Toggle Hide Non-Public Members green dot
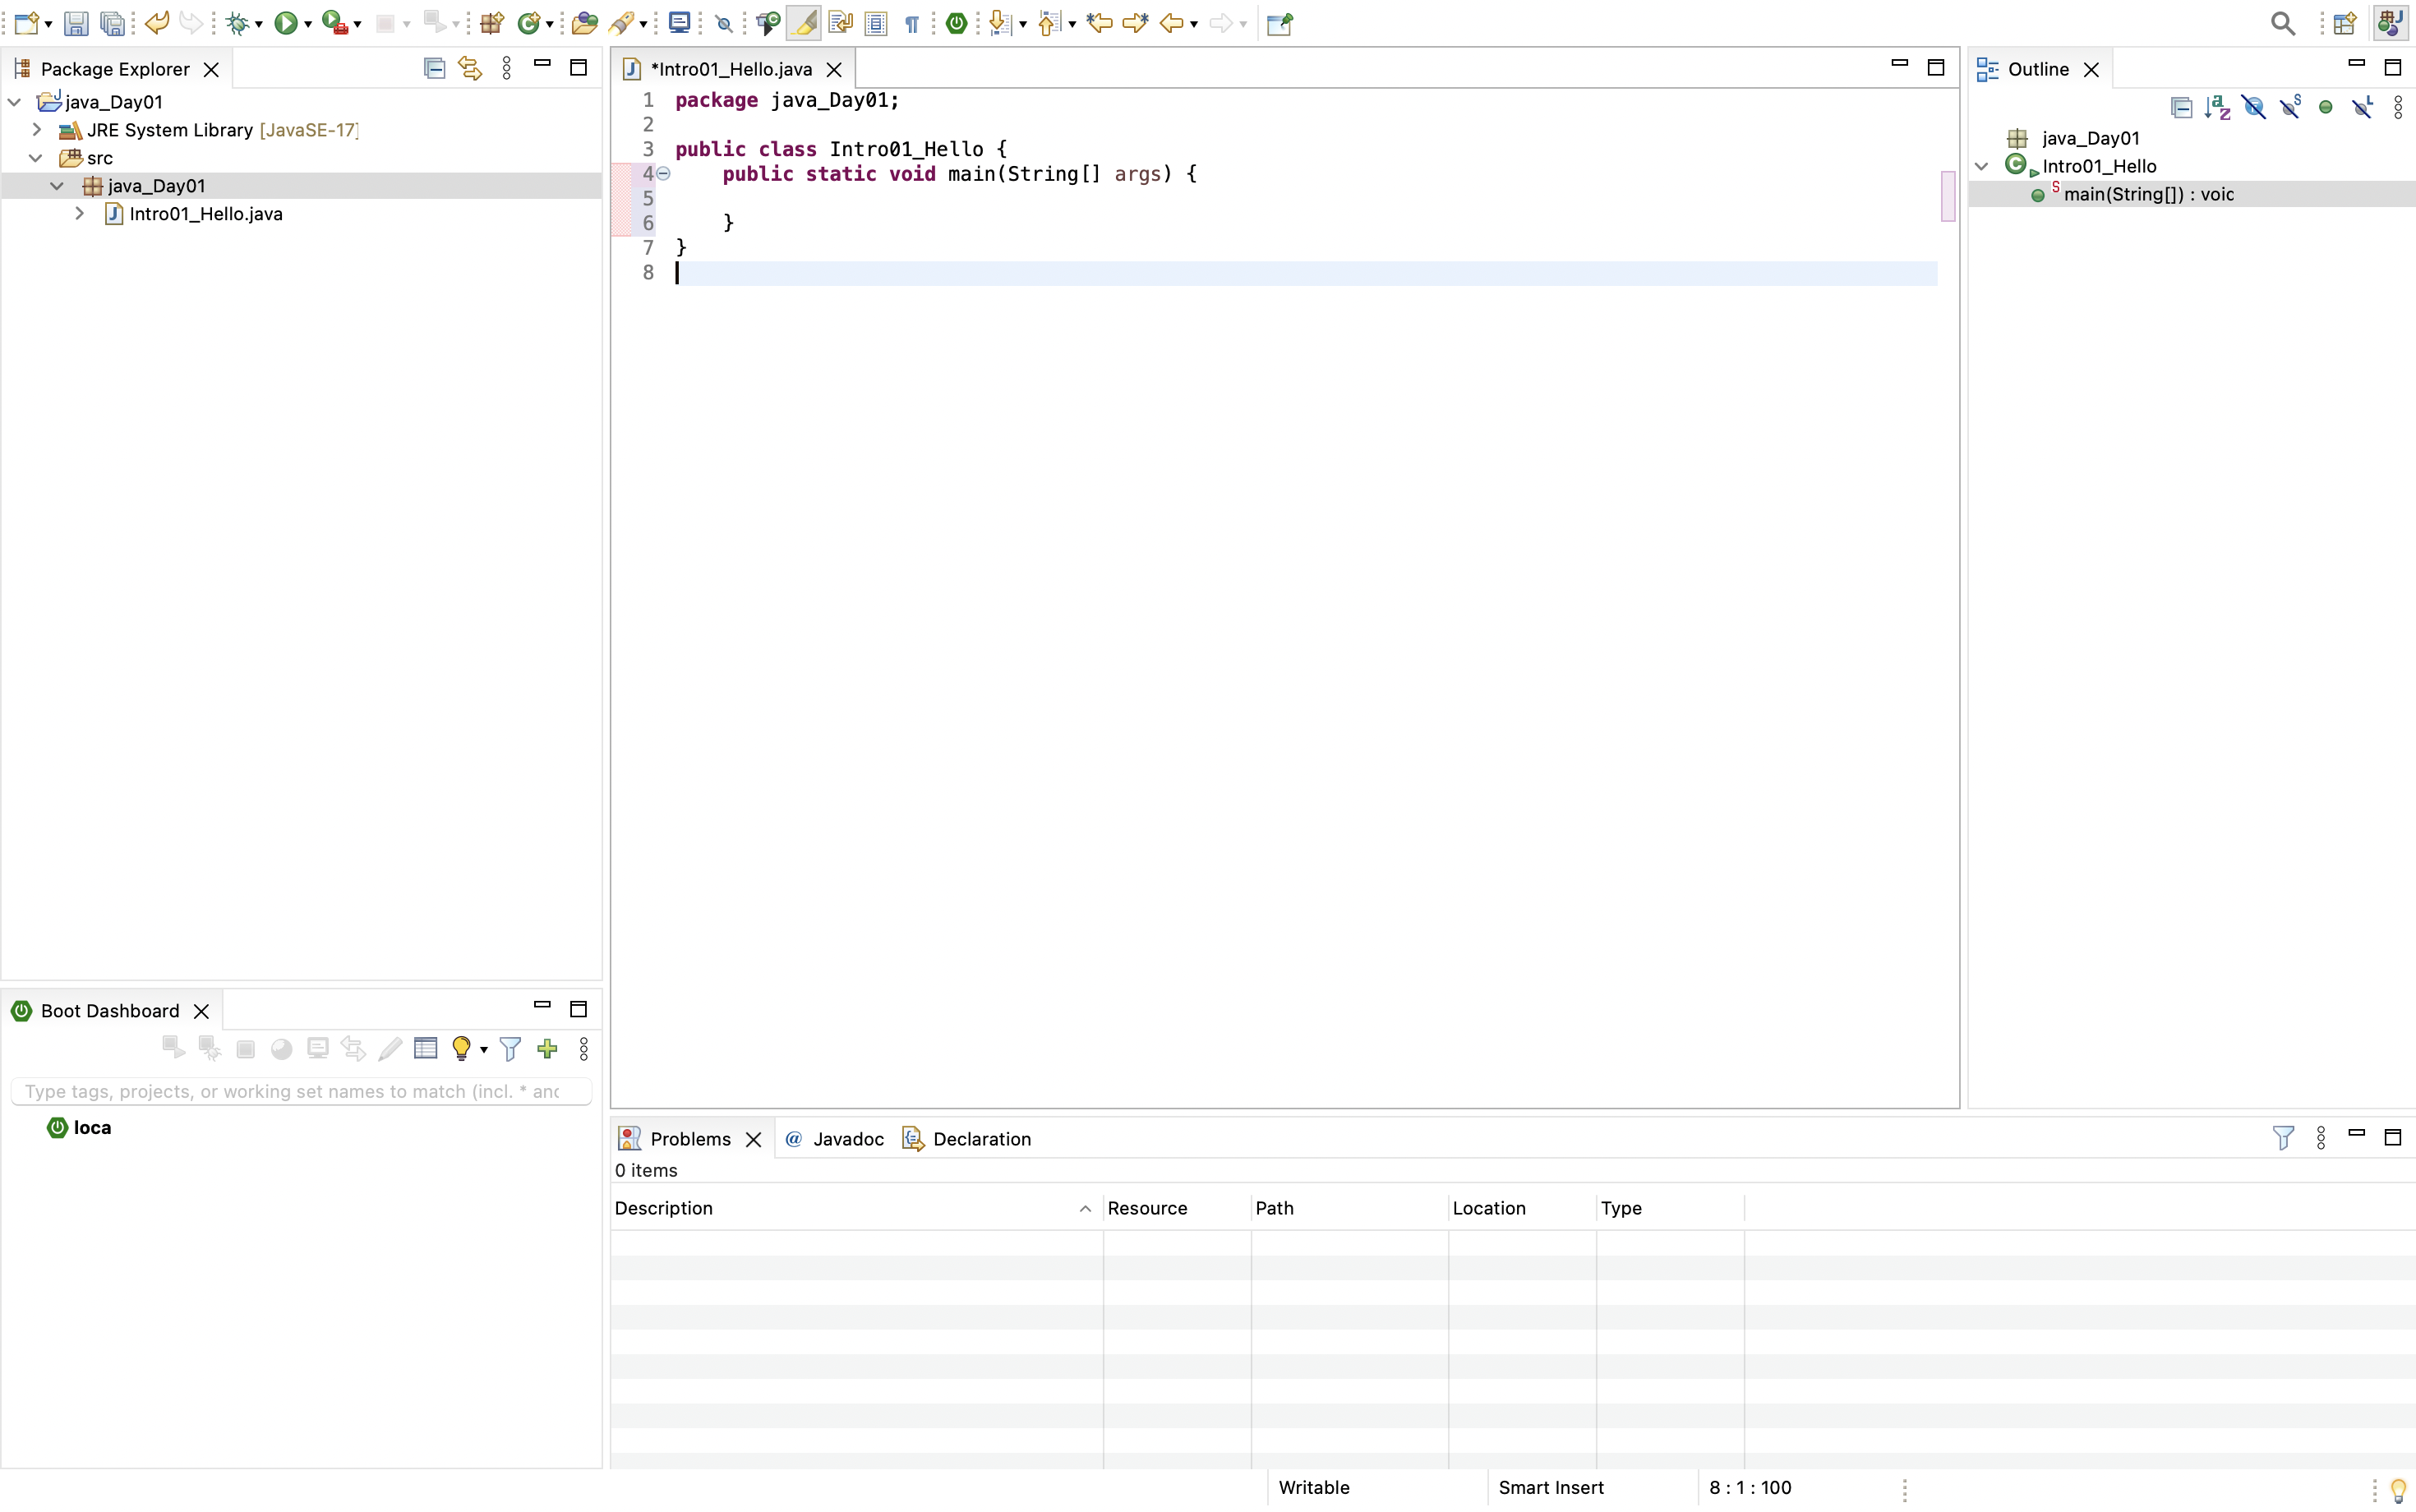The height and width of the screenshot is (1512, 2416). (x=2326, y=107)
